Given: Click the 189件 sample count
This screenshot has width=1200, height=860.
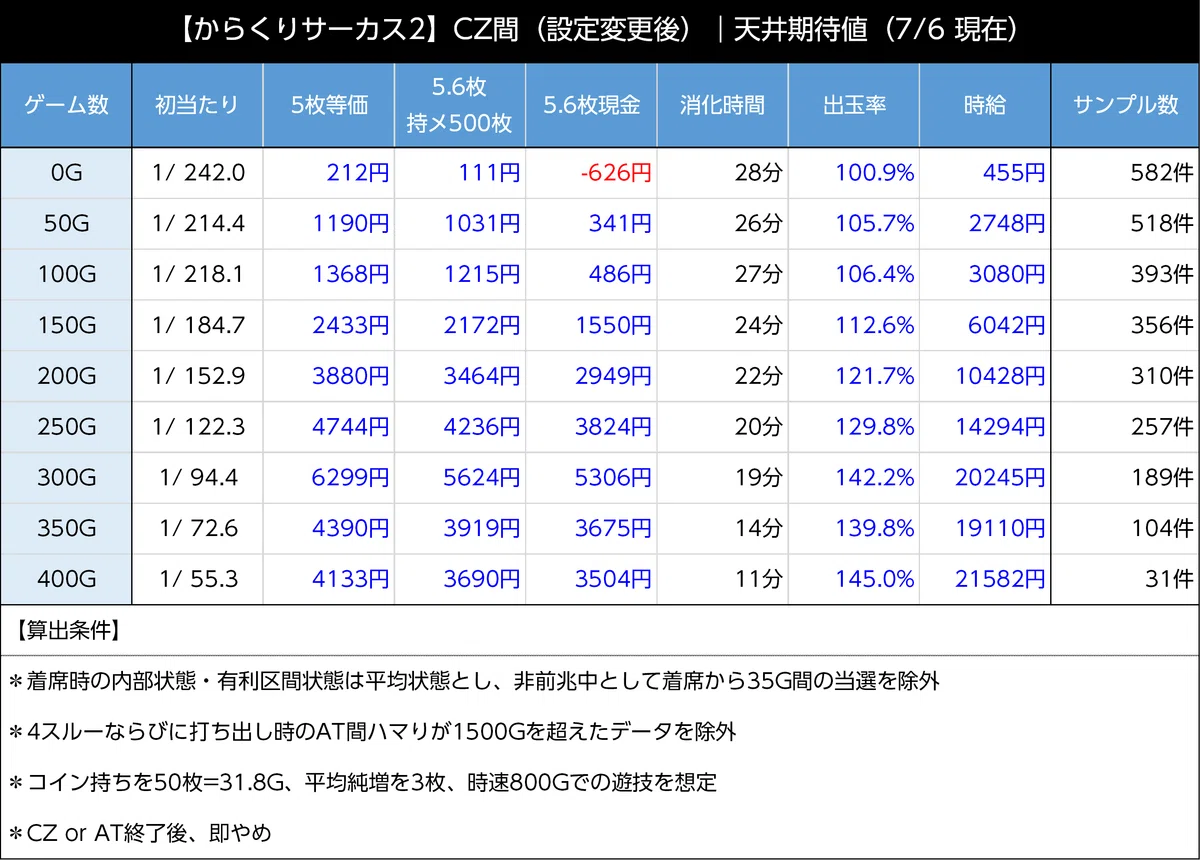Looking at the screenshot, I should [1162, 477].
